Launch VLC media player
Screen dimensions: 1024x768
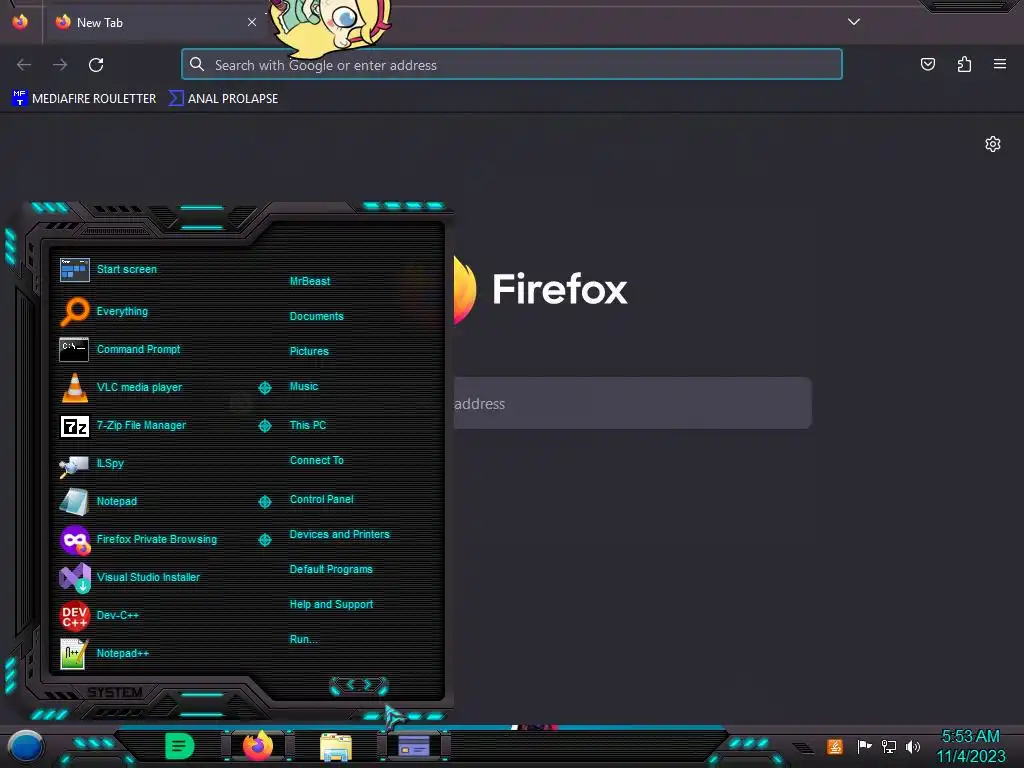pyautogui.click(x=121, y=387)
